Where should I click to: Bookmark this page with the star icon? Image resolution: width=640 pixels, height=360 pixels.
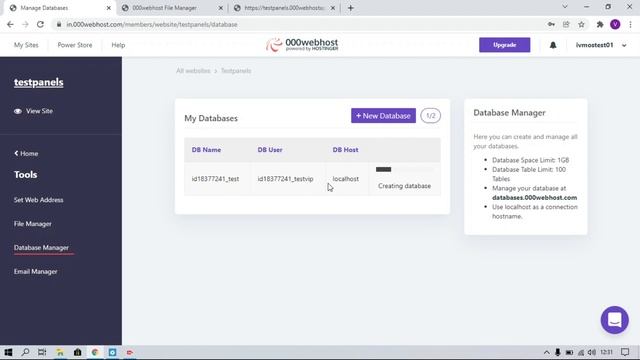coord(581,24)
